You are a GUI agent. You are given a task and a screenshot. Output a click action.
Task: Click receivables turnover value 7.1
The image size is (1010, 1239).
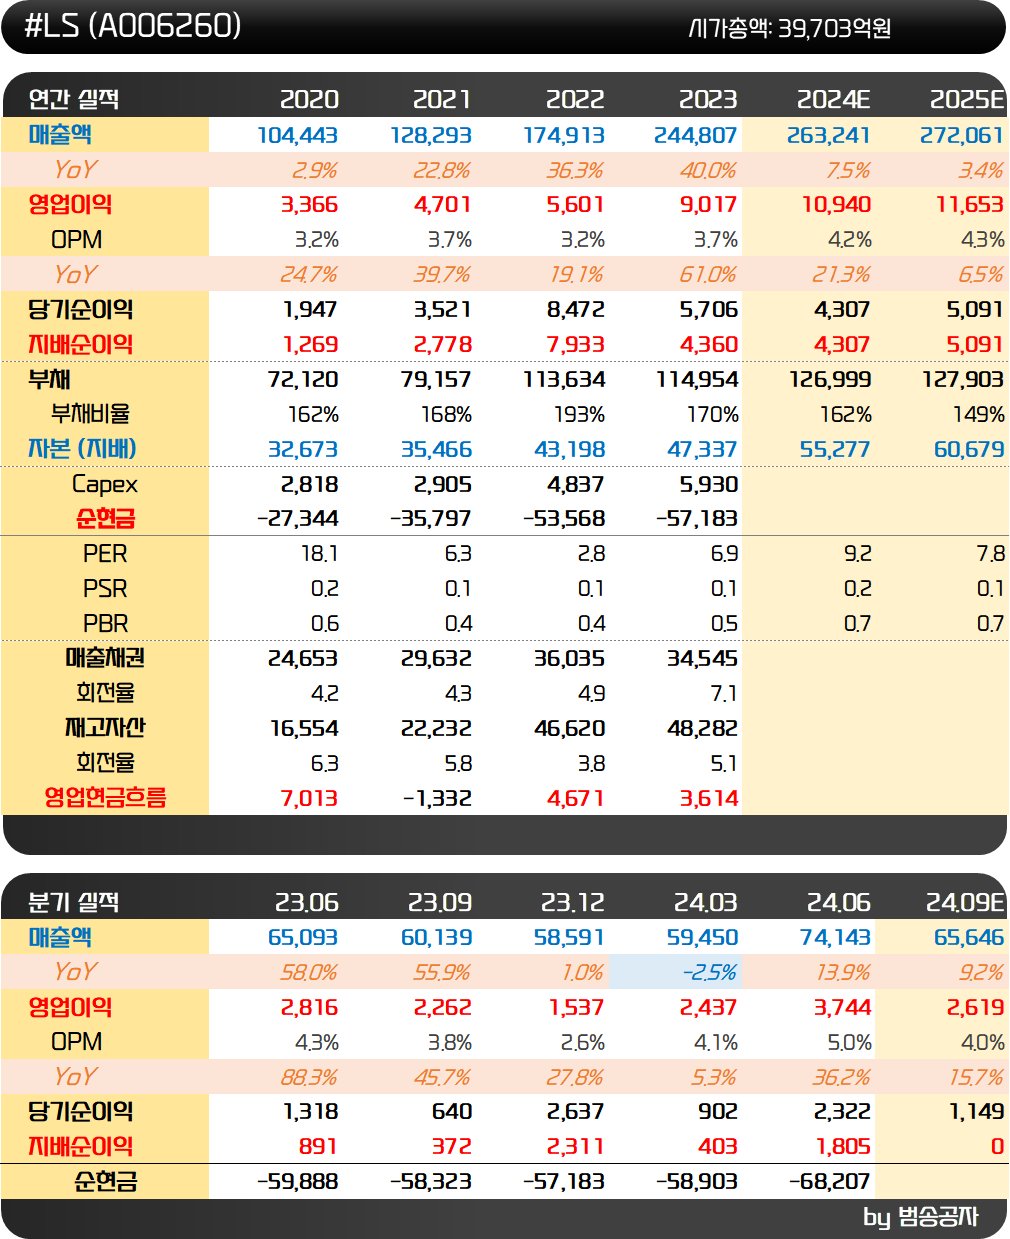[724, 694]
